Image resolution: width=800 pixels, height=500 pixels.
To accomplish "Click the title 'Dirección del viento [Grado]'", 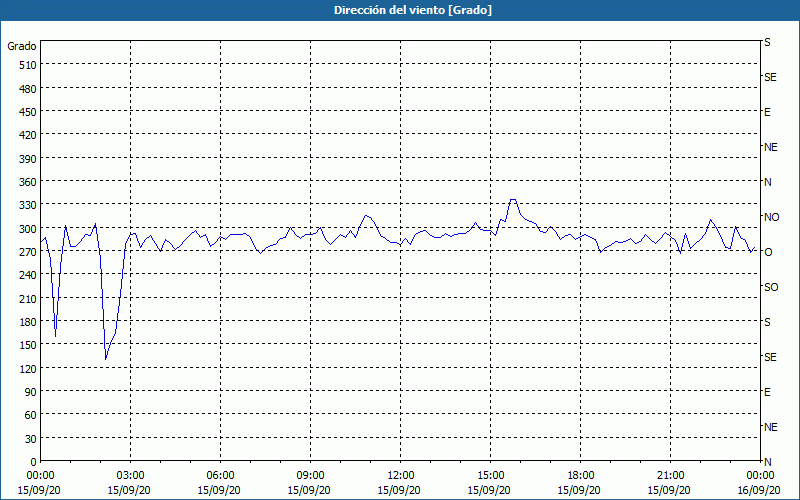I will click(x=413, y=10).
